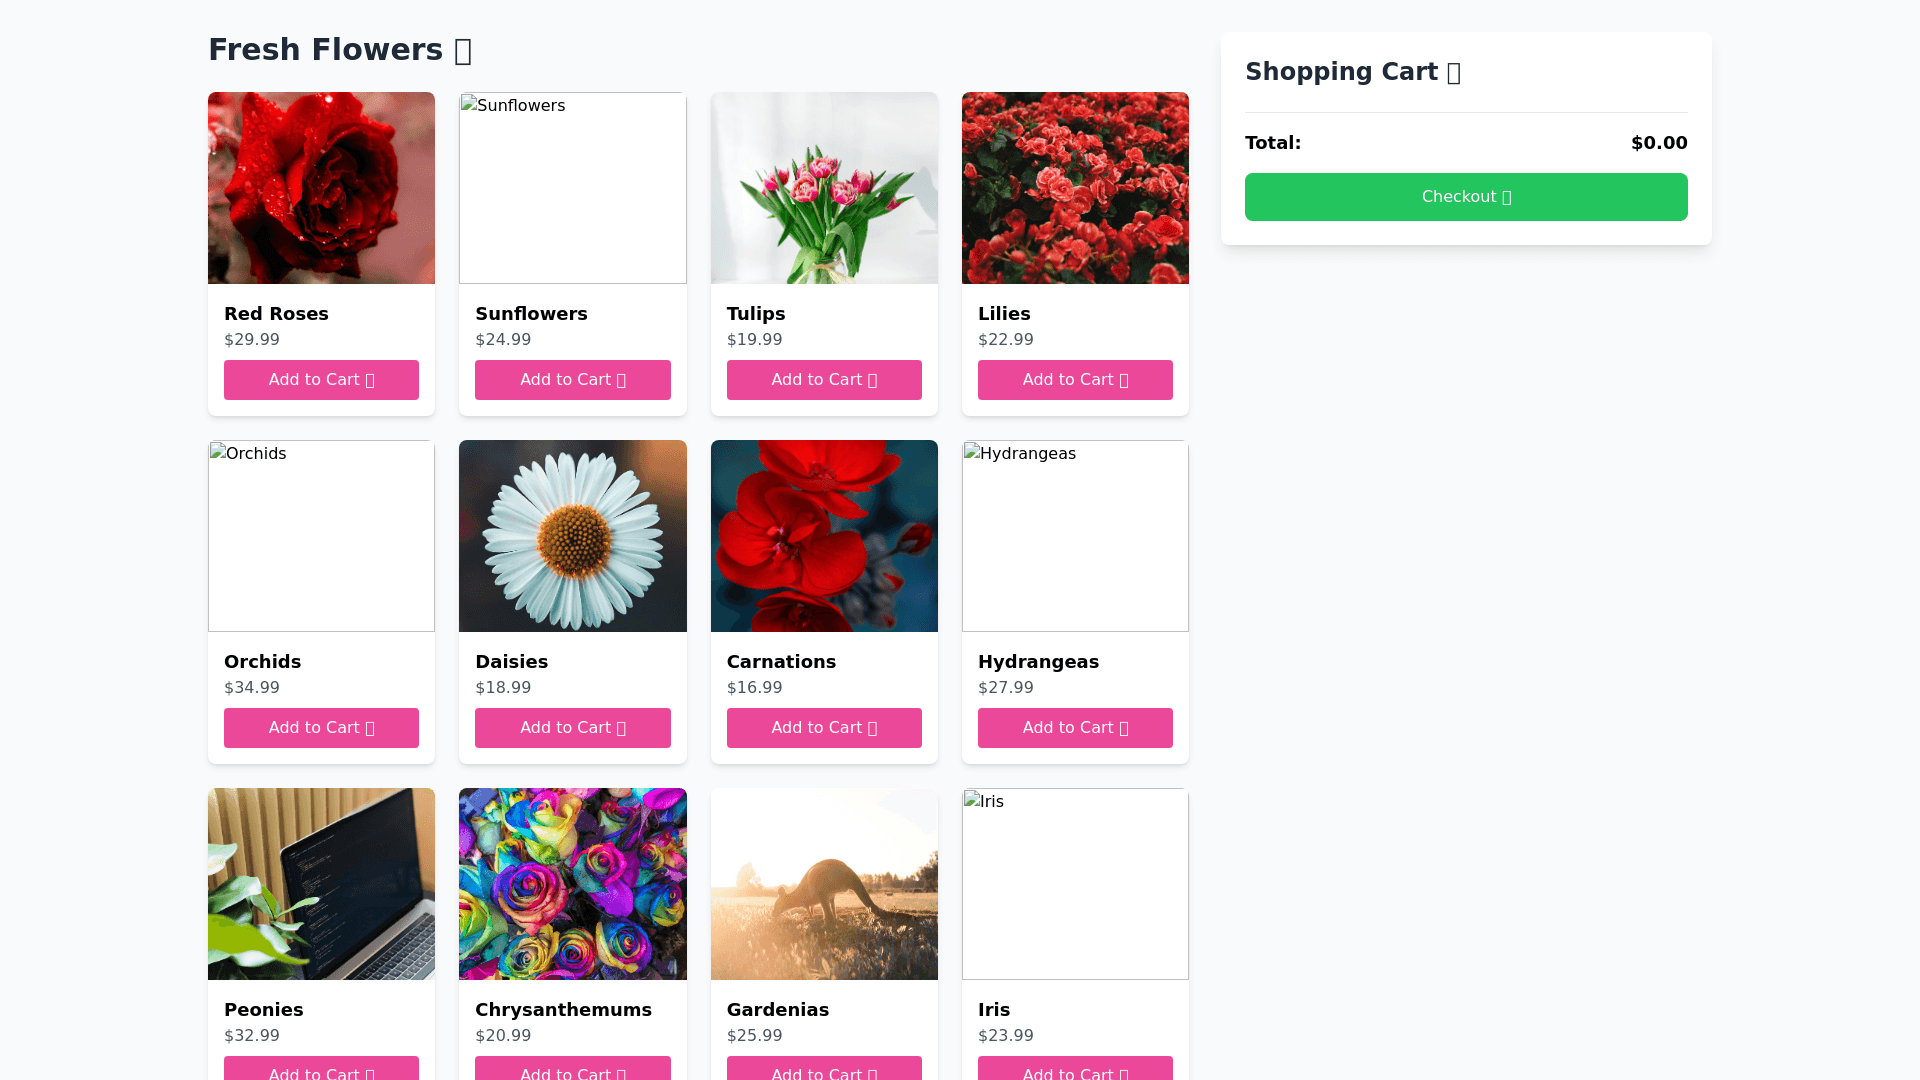View the Daisies flower photo
Image resolution: width=1920 pixels, height=1080 pixels.
[x=572, y=536]
